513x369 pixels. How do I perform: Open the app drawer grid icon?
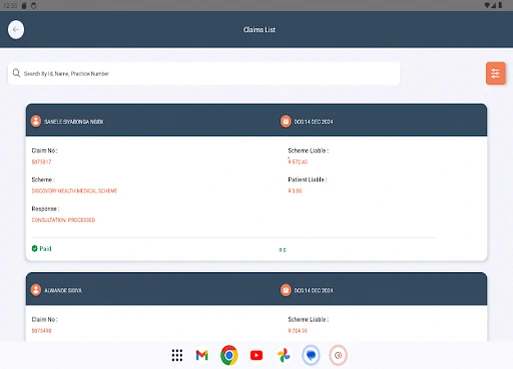177,355
